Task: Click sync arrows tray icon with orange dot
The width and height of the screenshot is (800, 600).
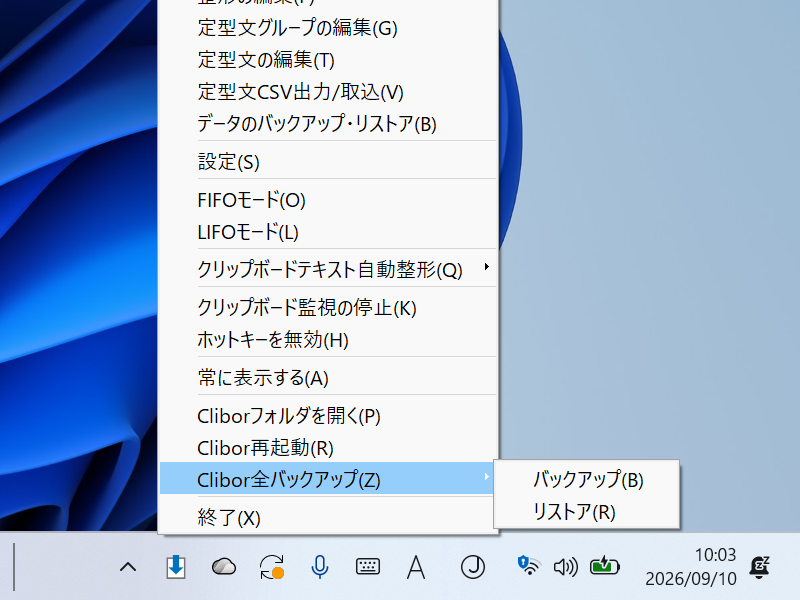Action: pyautogui.click(x=271, y=567)
